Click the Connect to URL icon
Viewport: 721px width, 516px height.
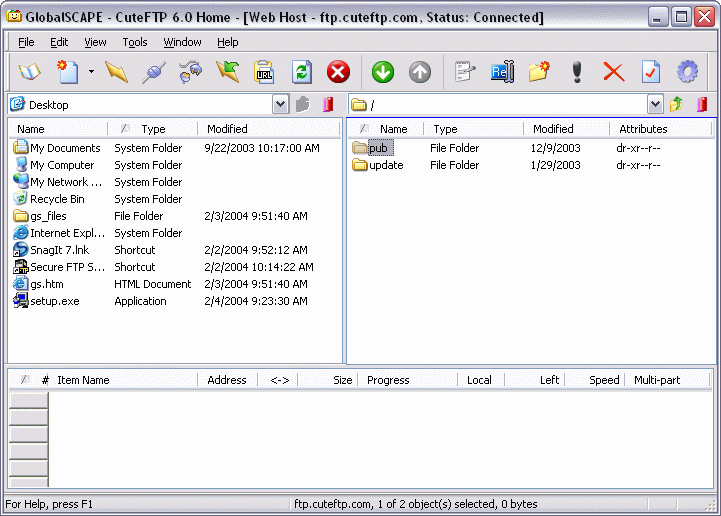point(264,72)
